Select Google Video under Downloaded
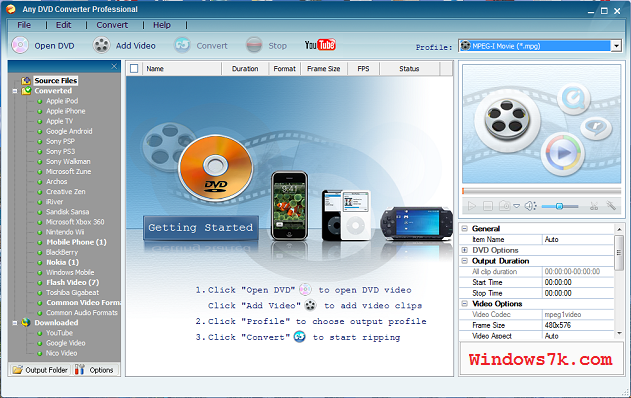Image resolution: width=631 pixels, height=398 pixels. pos(66,343)
